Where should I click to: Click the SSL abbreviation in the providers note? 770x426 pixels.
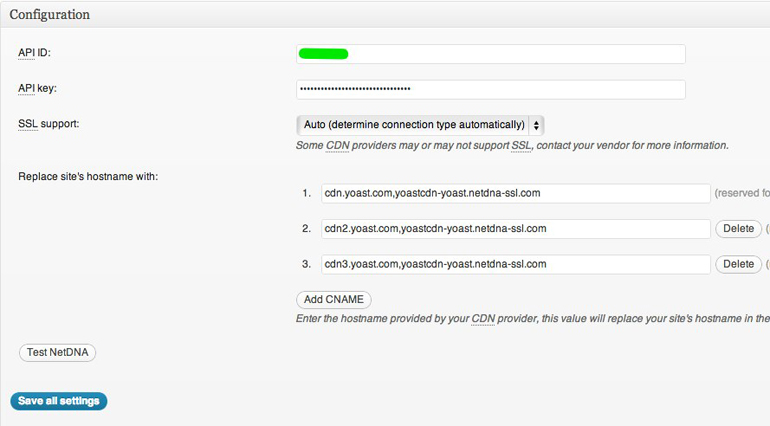click(x=522, y=146)
